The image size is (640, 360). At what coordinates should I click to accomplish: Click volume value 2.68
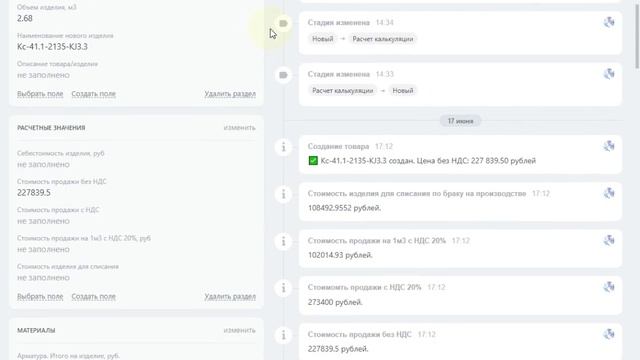pyautogui.click(x=24, y=18)
